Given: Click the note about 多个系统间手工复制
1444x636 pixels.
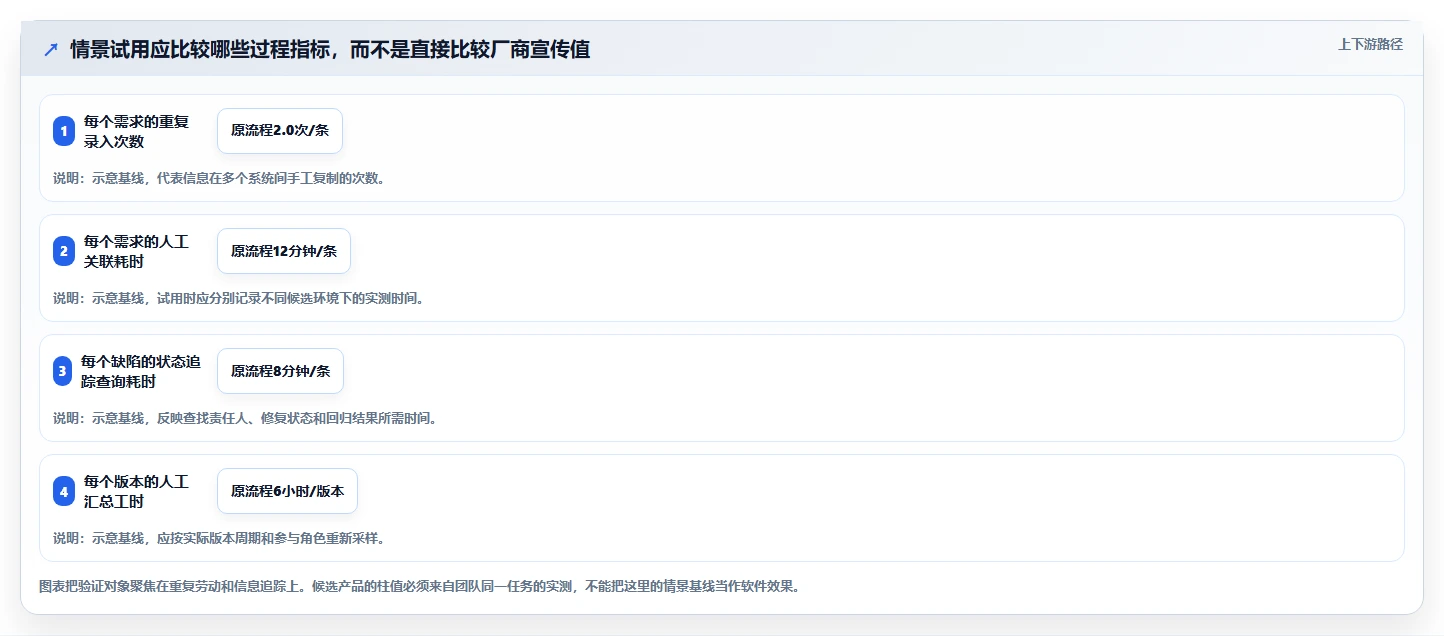Looking at the screenshot, I should [x=219, y=178].
